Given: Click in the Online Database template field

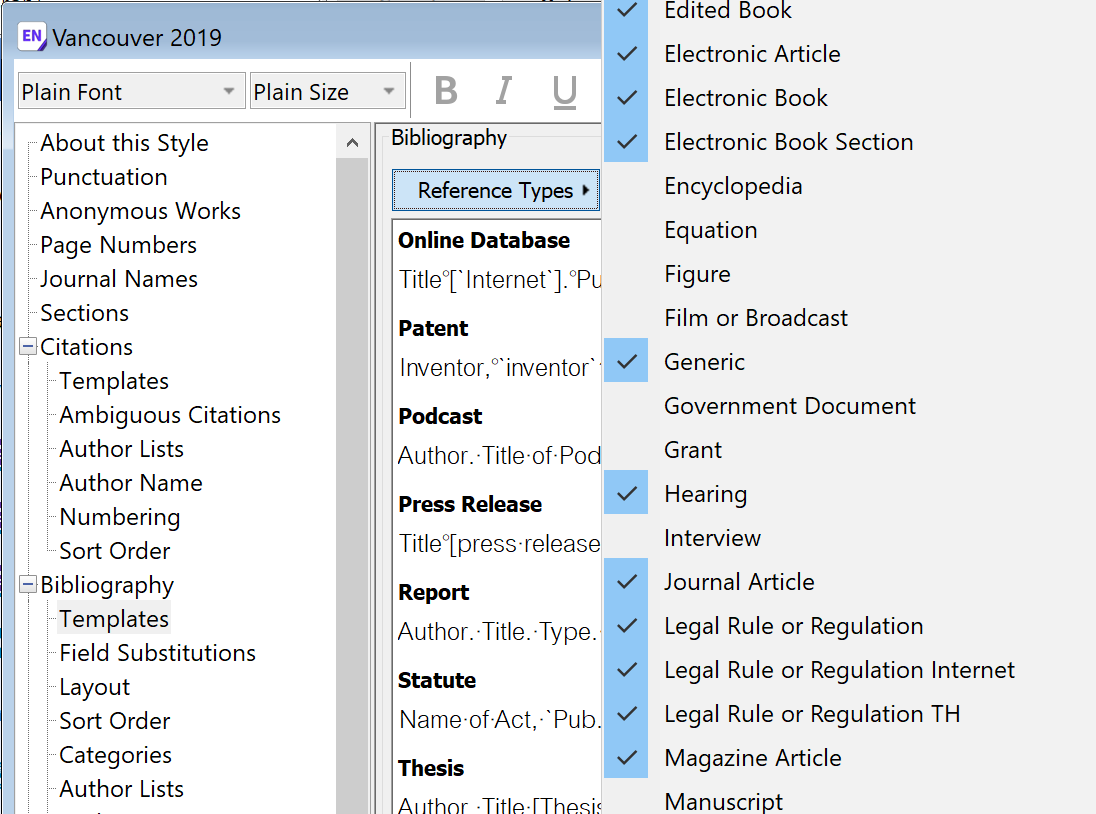Looking at the screenshot, I should point(499,280).
